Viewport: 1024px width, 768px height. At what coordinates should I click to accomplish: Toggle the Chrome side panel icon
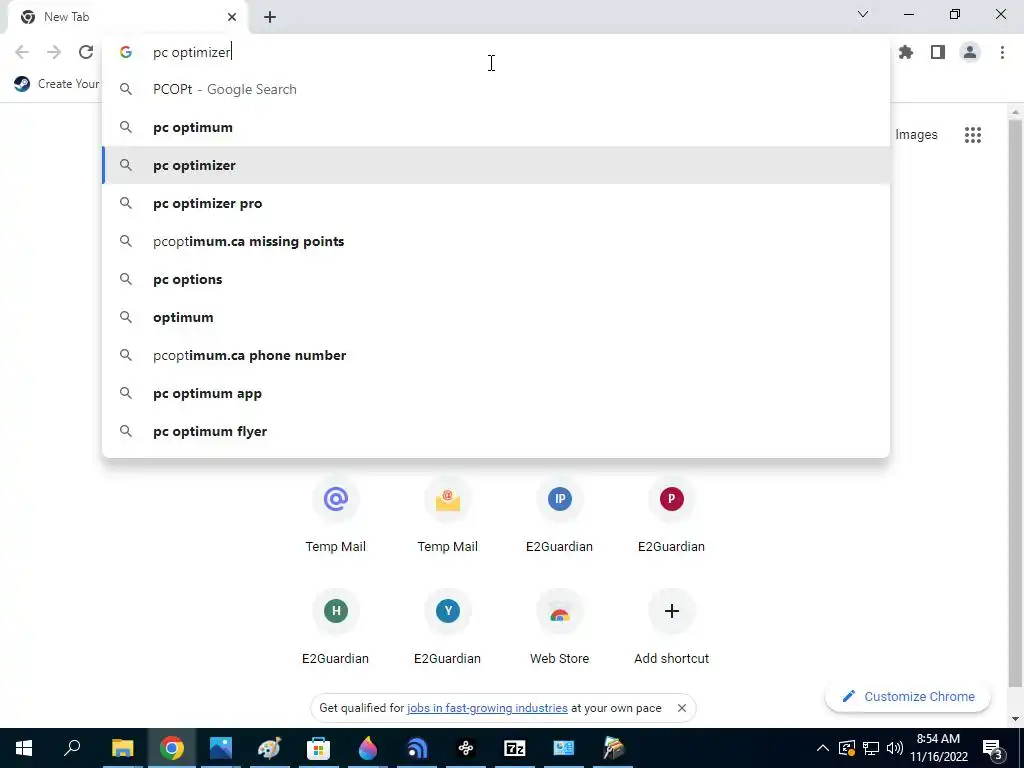click(x=938, y=52)
